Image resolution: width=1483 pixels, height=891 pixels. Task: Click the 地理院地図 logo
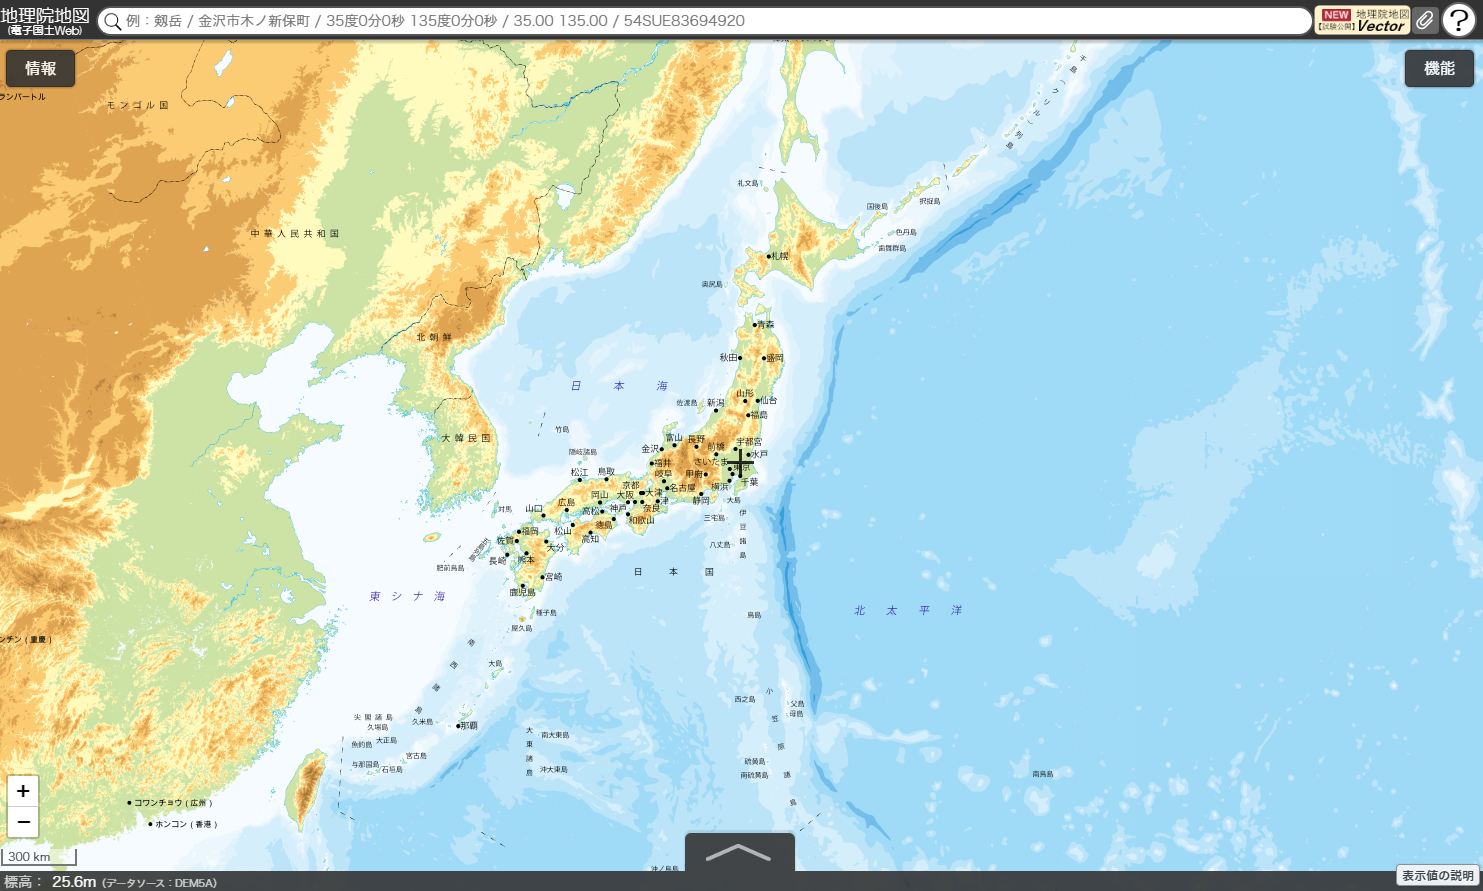pyautogui.click(x=45, y=21)
